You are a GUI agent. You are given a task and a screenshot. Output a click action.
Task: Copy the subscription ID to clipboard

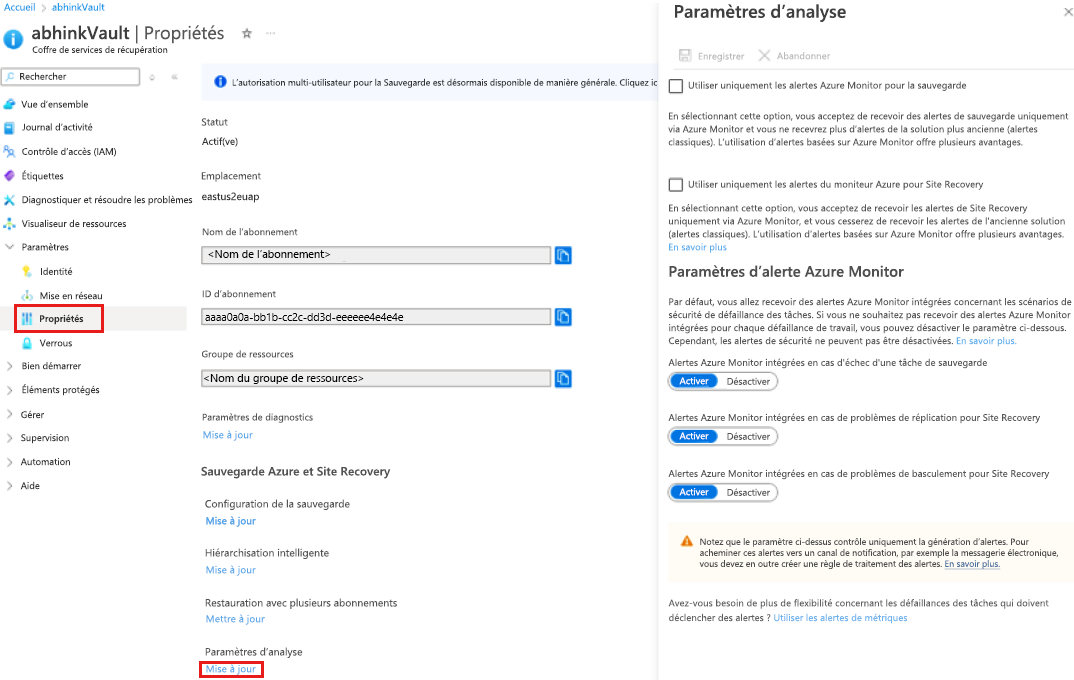pyautogui.click(x=563, y=317)
